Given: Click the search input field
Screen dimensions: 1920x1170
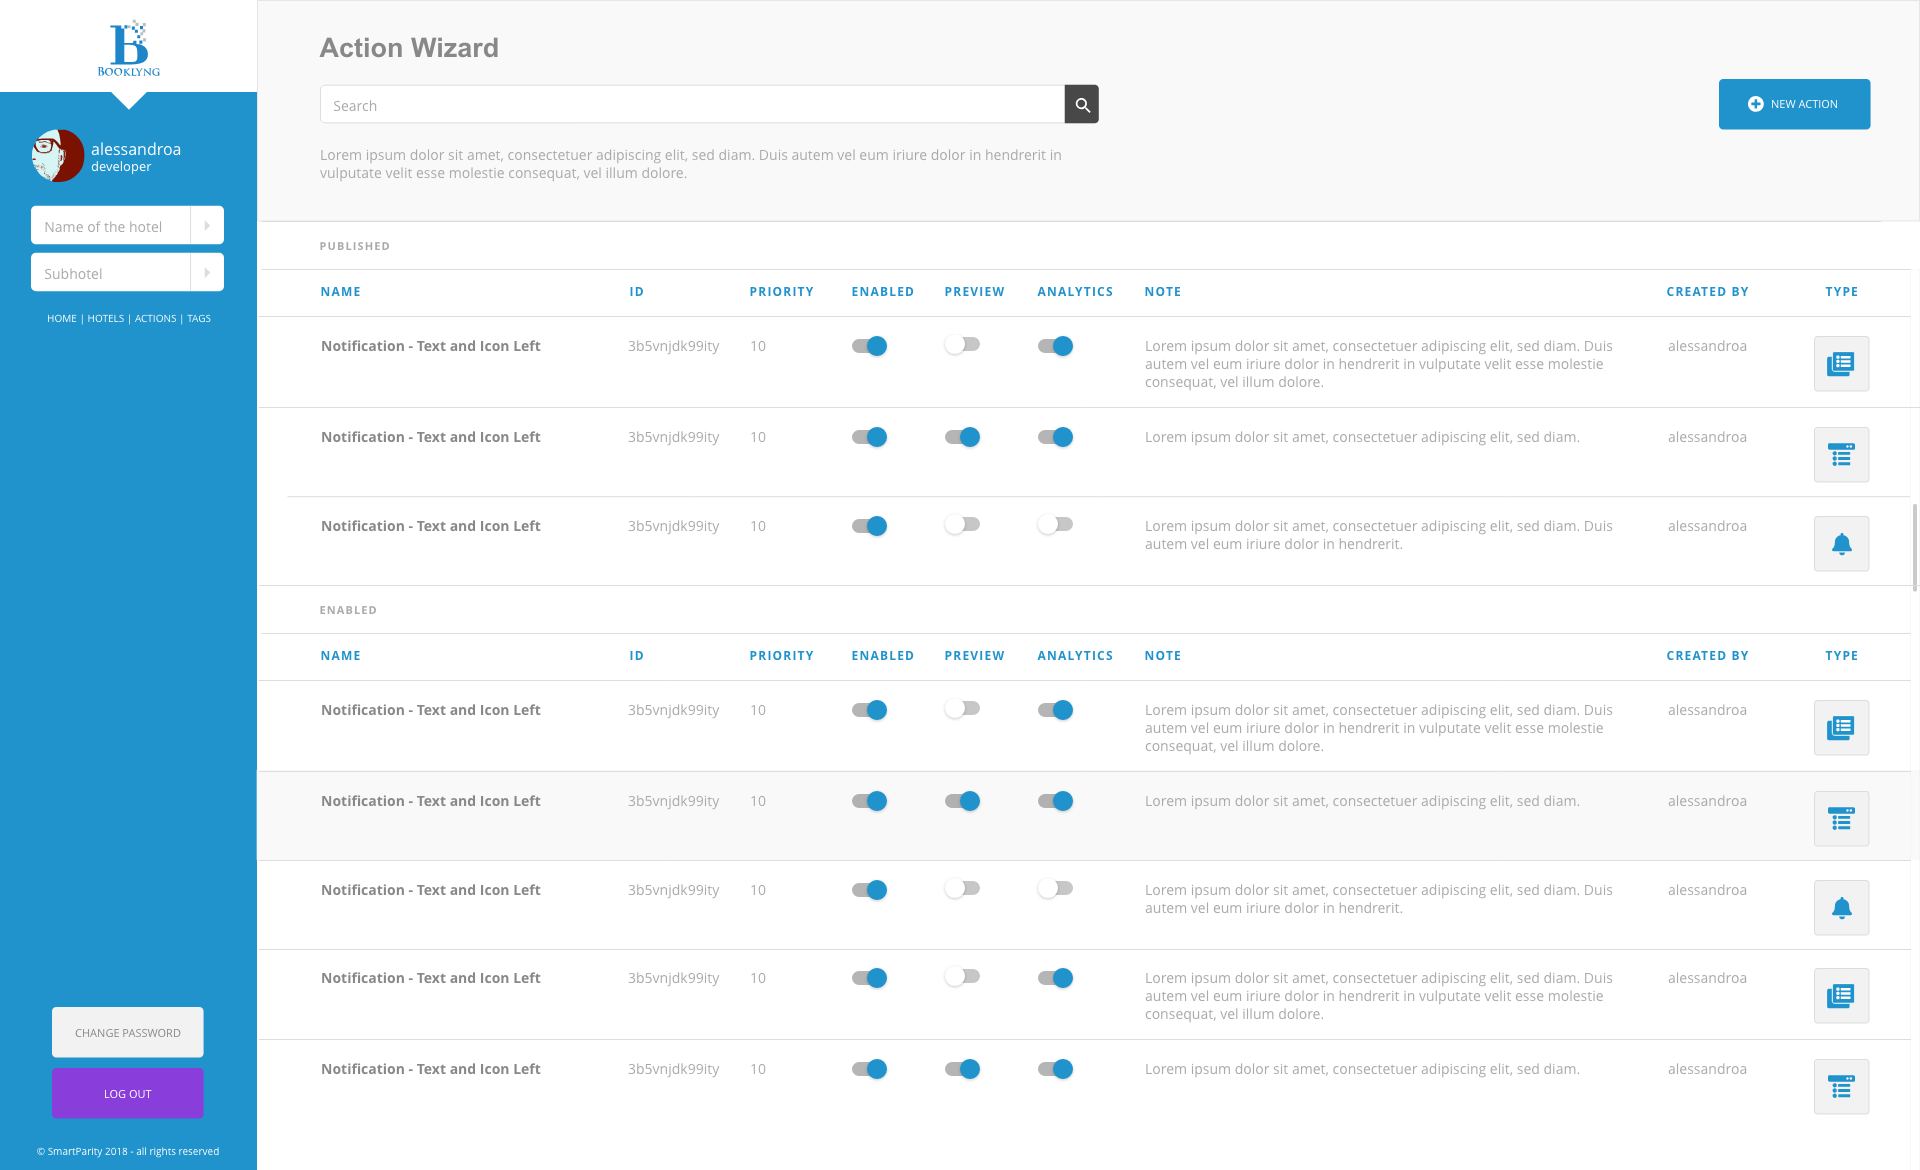Looking at the screenshot, I should (x=691, y=104).
